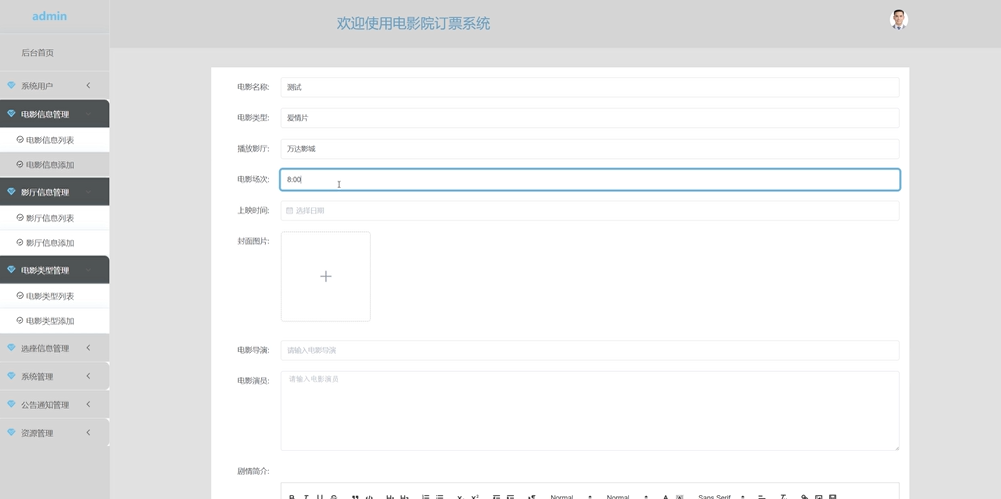Click the diamond icon beside 电影信息管理

[x=11, y=114]
